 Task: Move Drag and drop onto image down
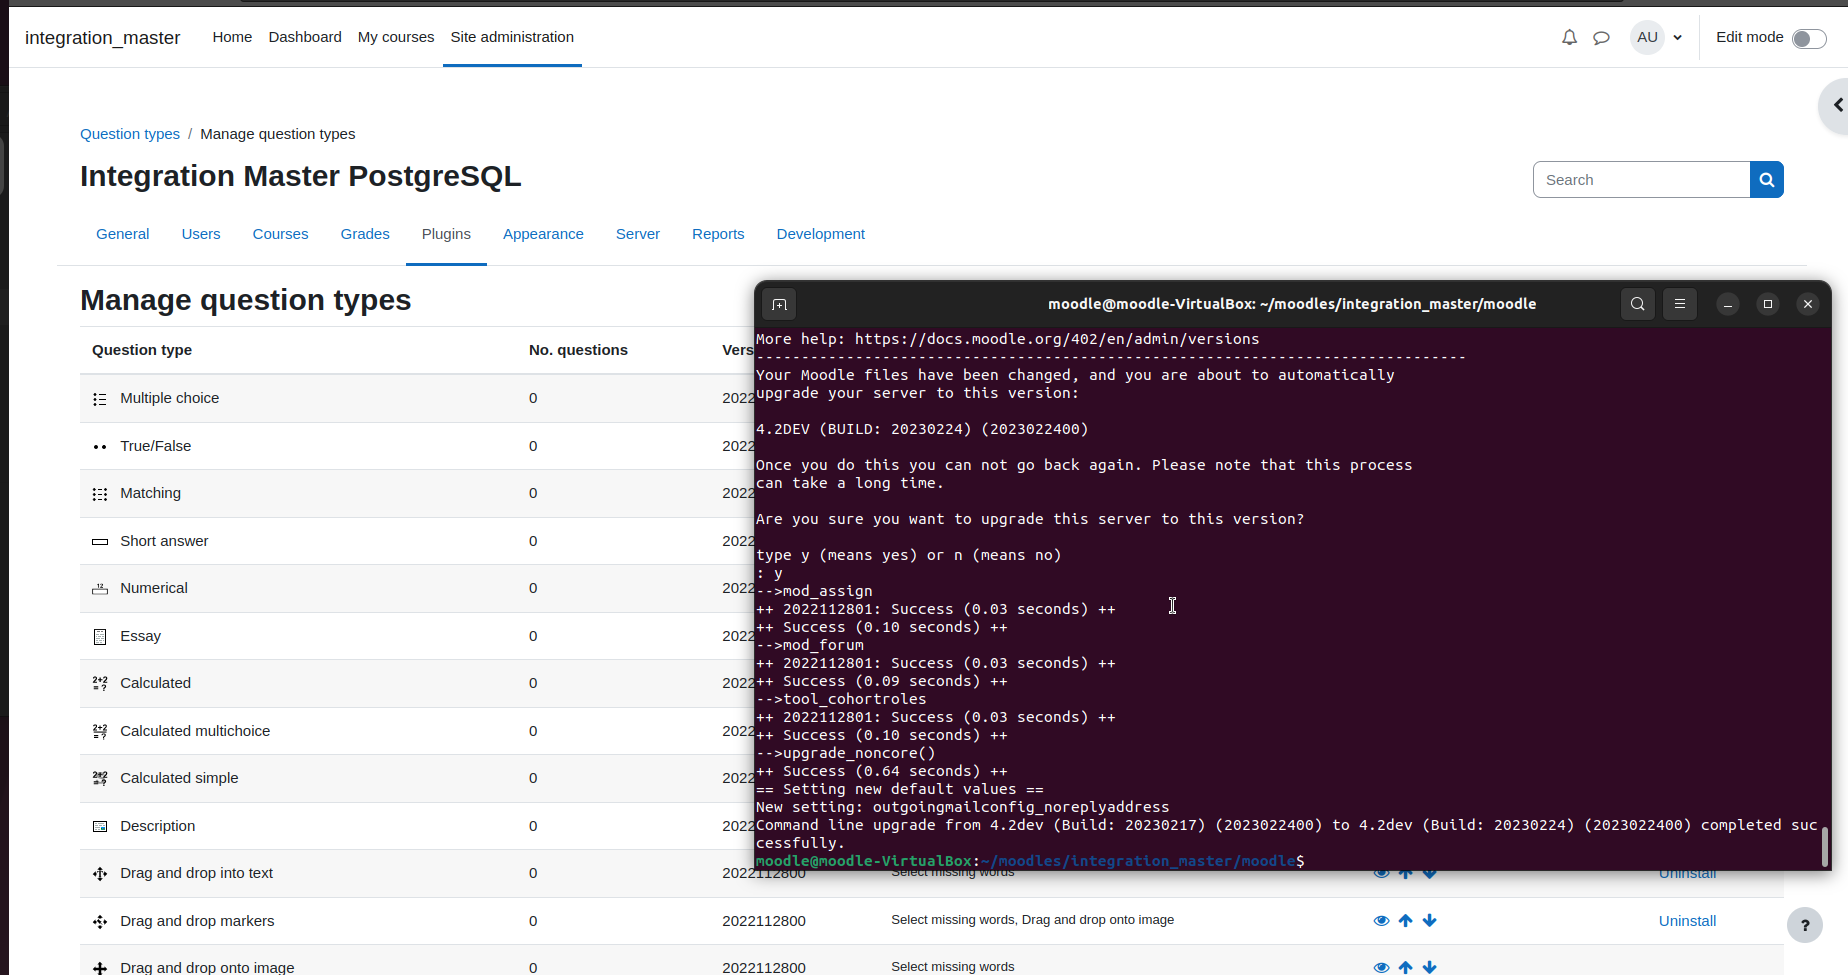point(1429,967)
